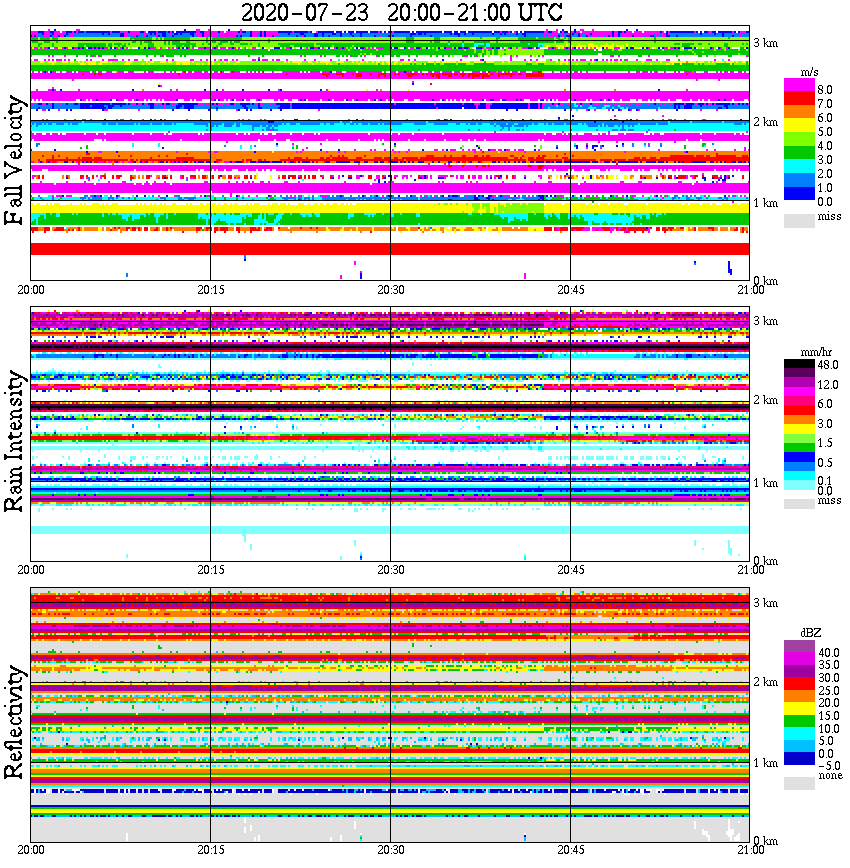850x868 pixels.
Task: Click the '1 km' height label of the Fall Velocity panel
Action: pyautogui.click(x=766, y=203)
